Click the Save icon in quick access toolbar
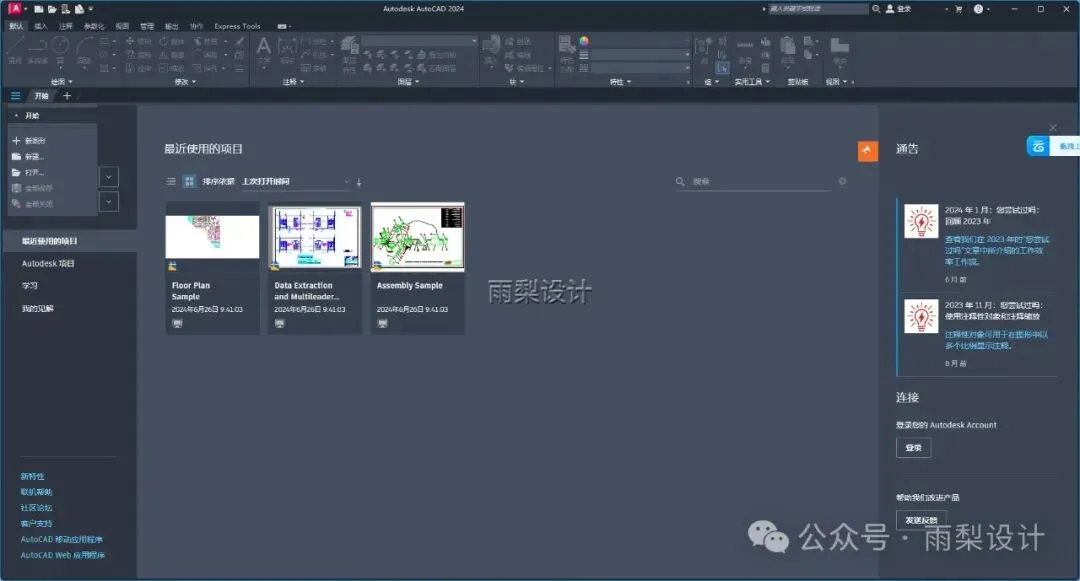This screenshot has height=581, width=1080. [65, 9]
